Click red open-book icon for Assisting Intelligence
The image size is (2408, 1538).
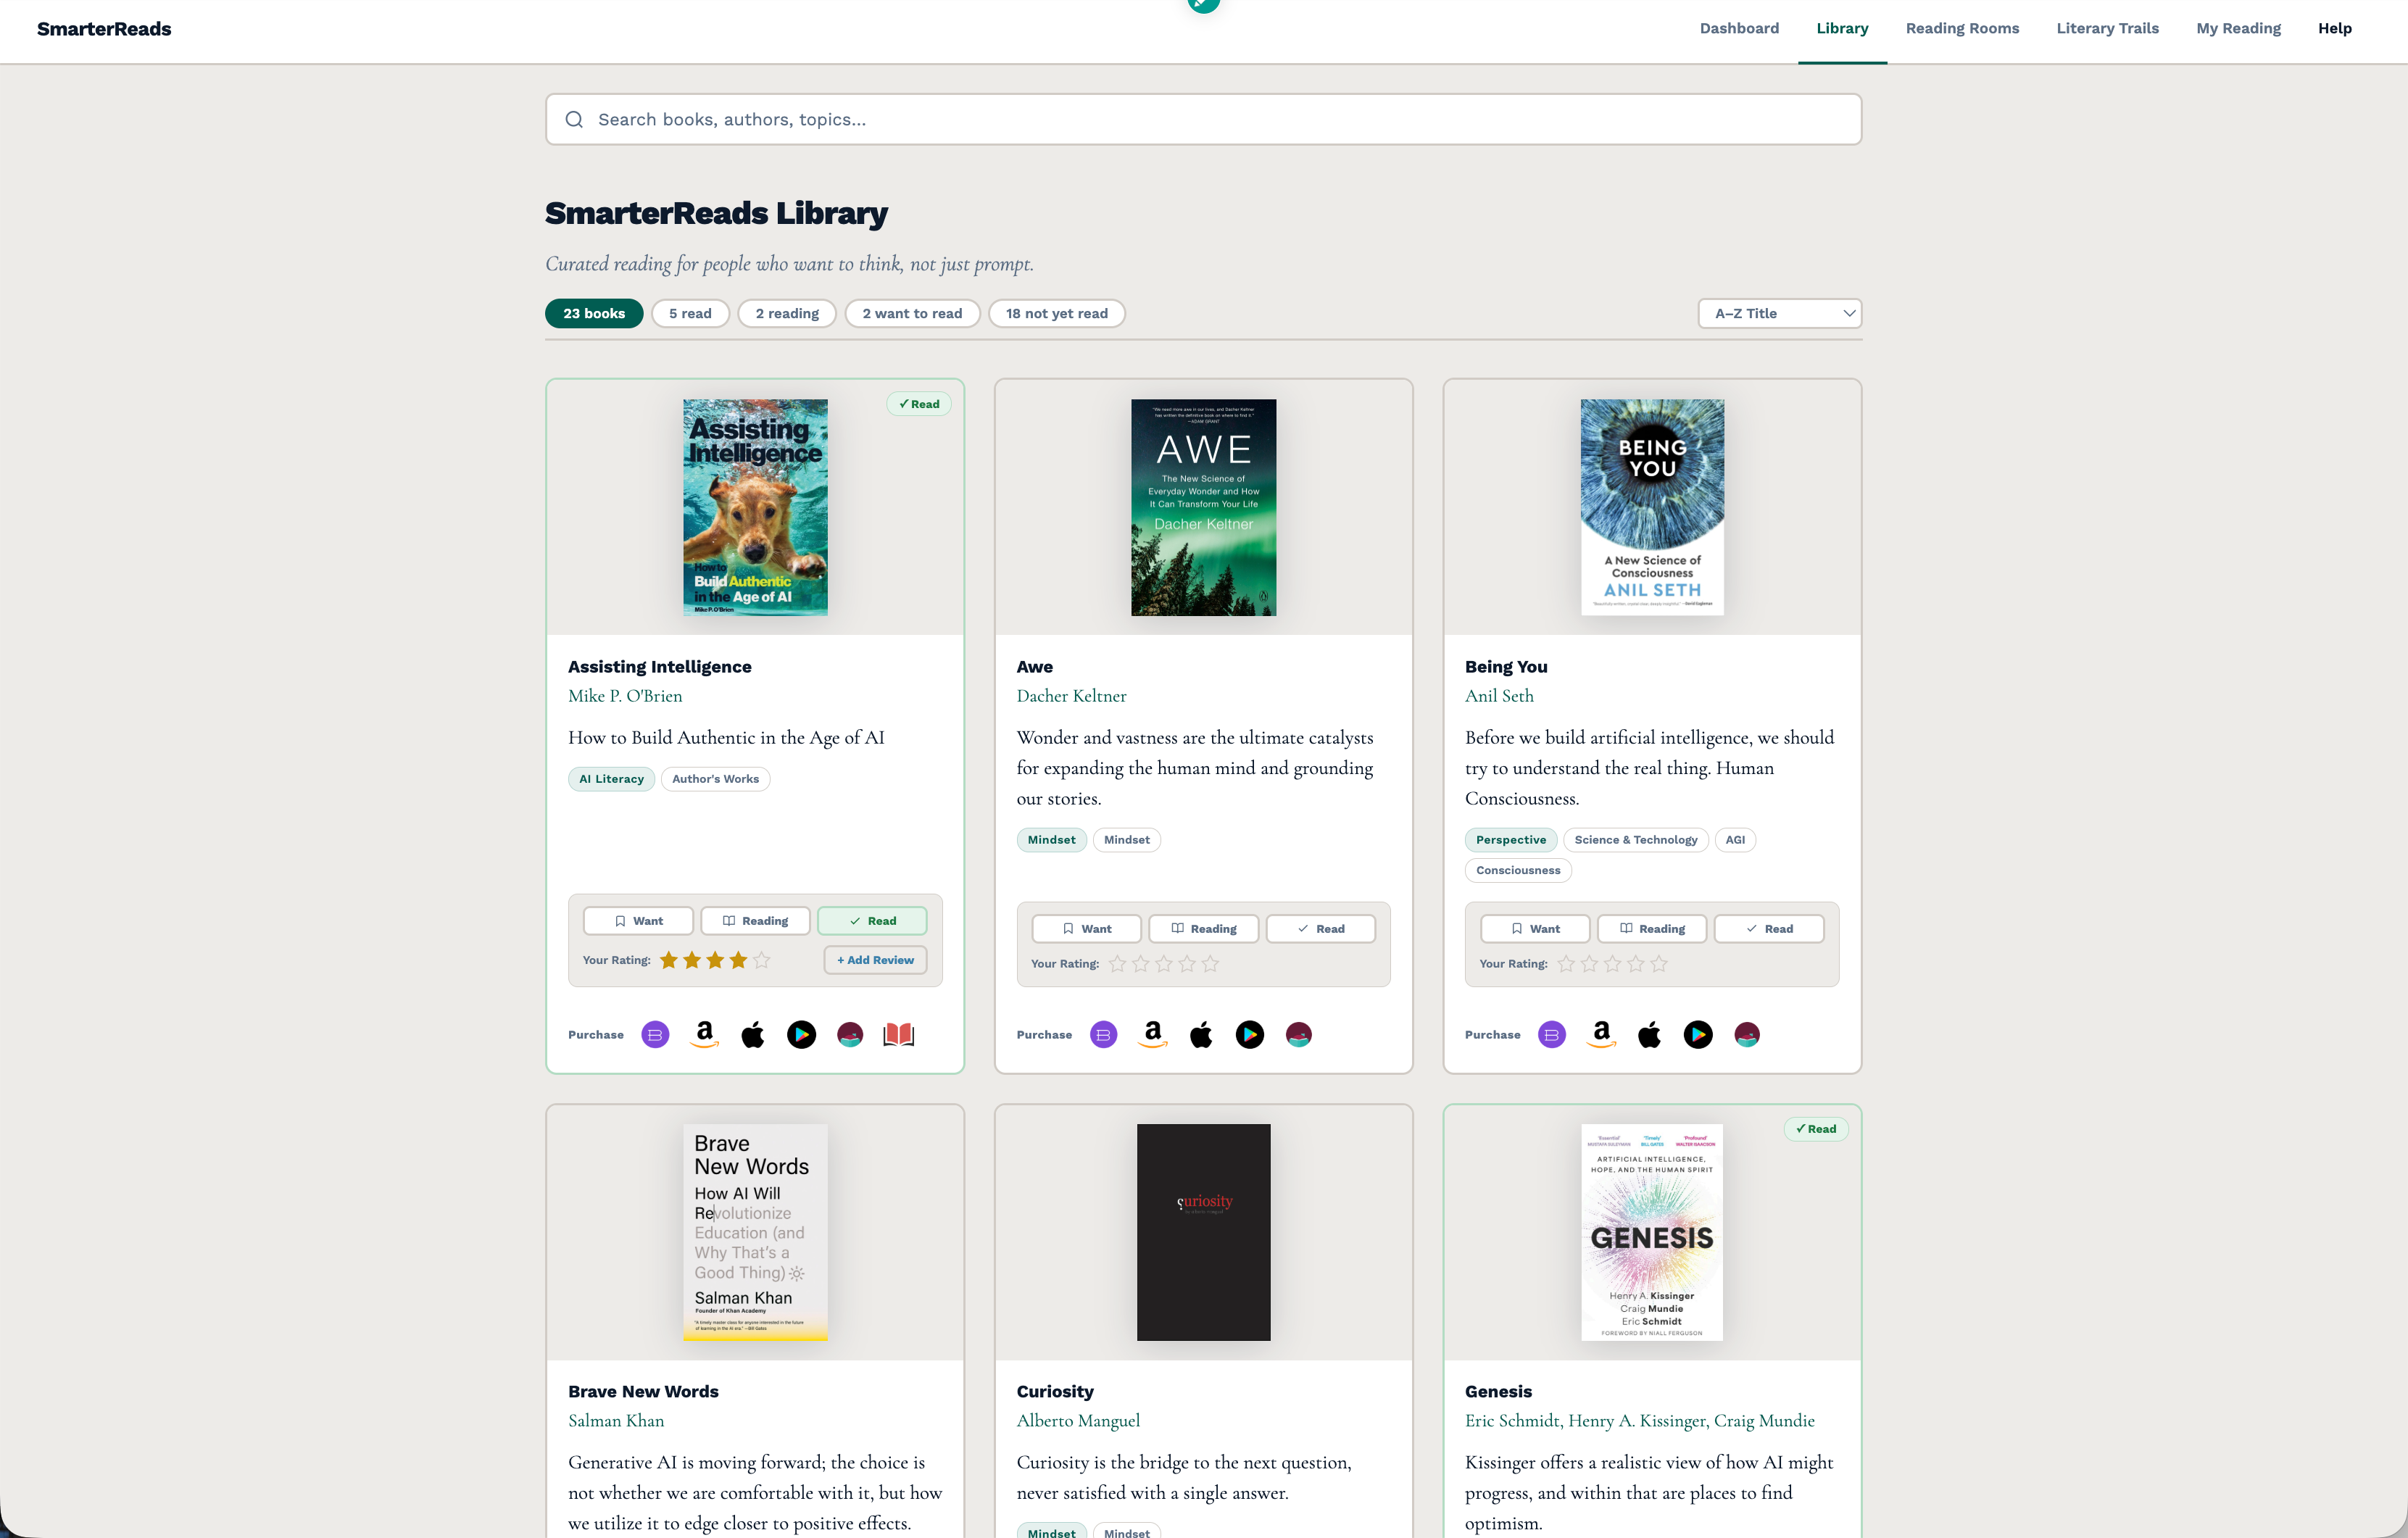899,1034
